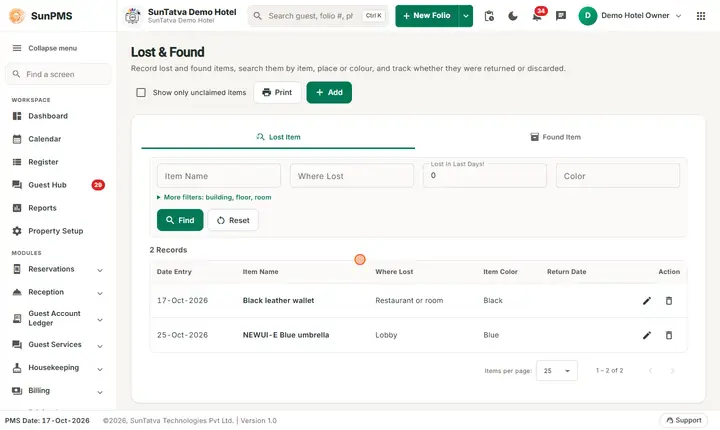Select the NEWUI-E Blue umbrella item name

286,335
